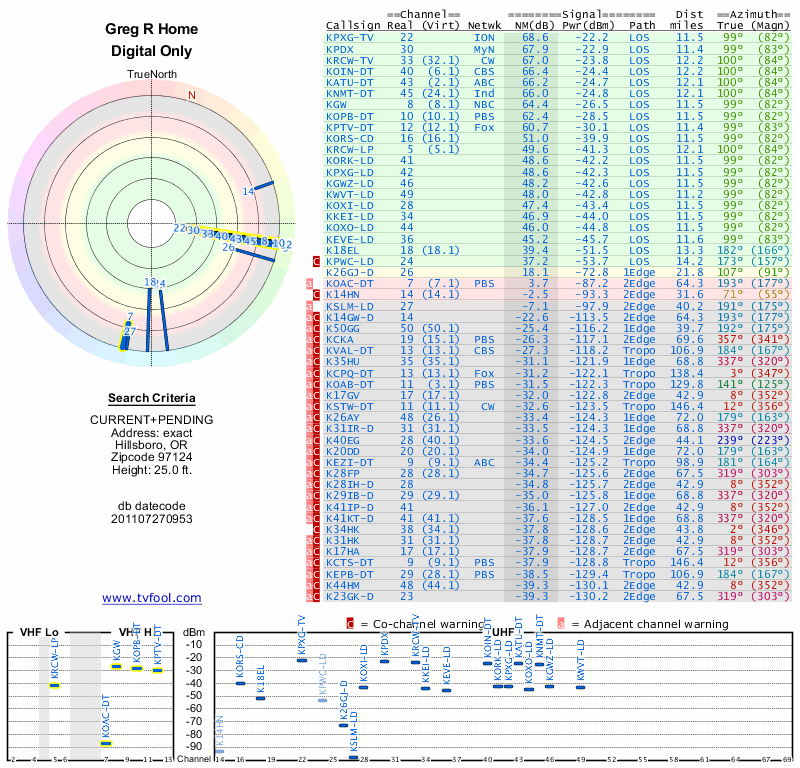Click the Callsign column header

[353, 26]
